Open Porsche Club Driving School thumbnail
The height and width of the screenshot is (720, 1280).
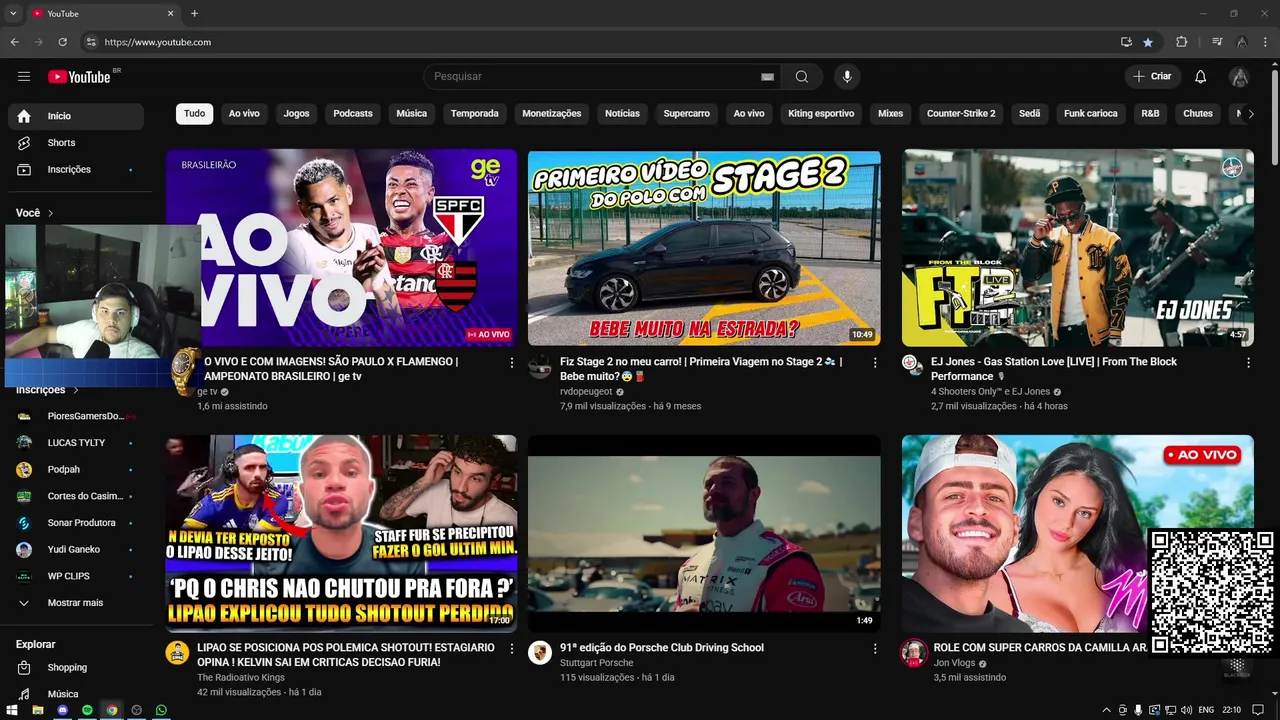[704, 533]
